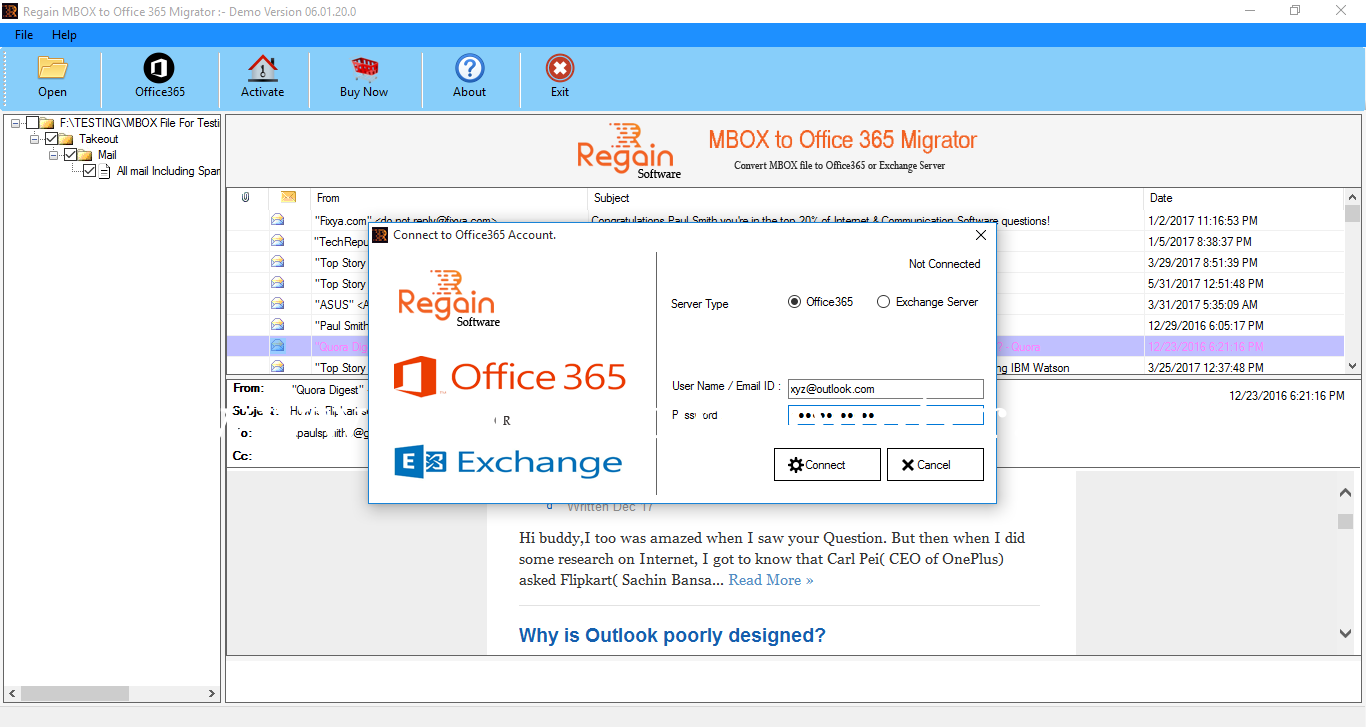Viewport: 1366px width, 727px height.
Task: Select the email dated 3/25/2017 12:37:48 PM
Action: coord(1207,367)
